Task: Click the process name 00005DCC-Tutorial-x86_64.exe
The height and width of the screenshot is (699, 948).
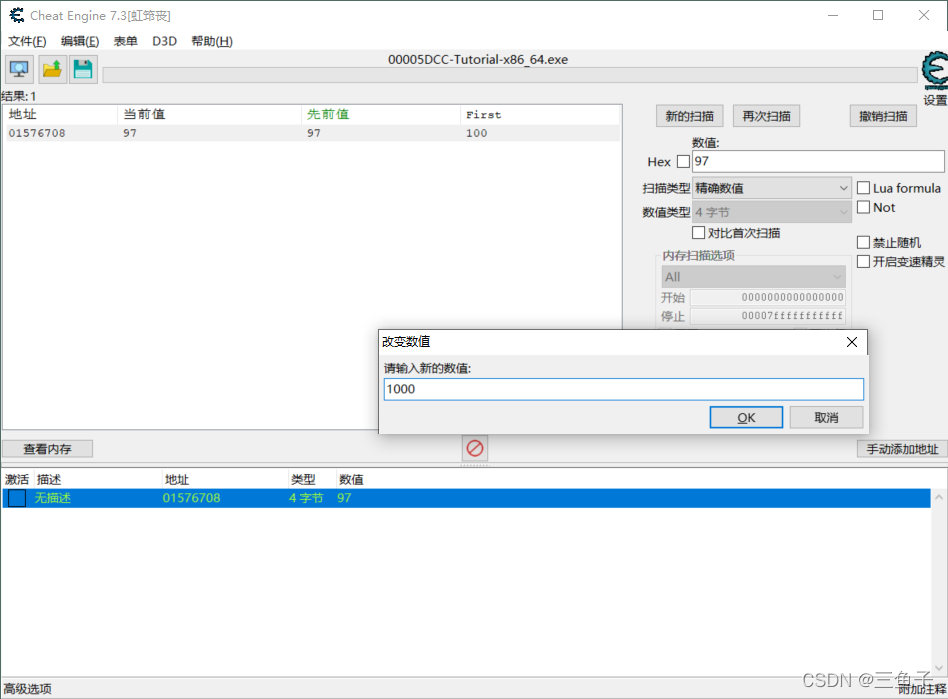Action: pos(478,59)
